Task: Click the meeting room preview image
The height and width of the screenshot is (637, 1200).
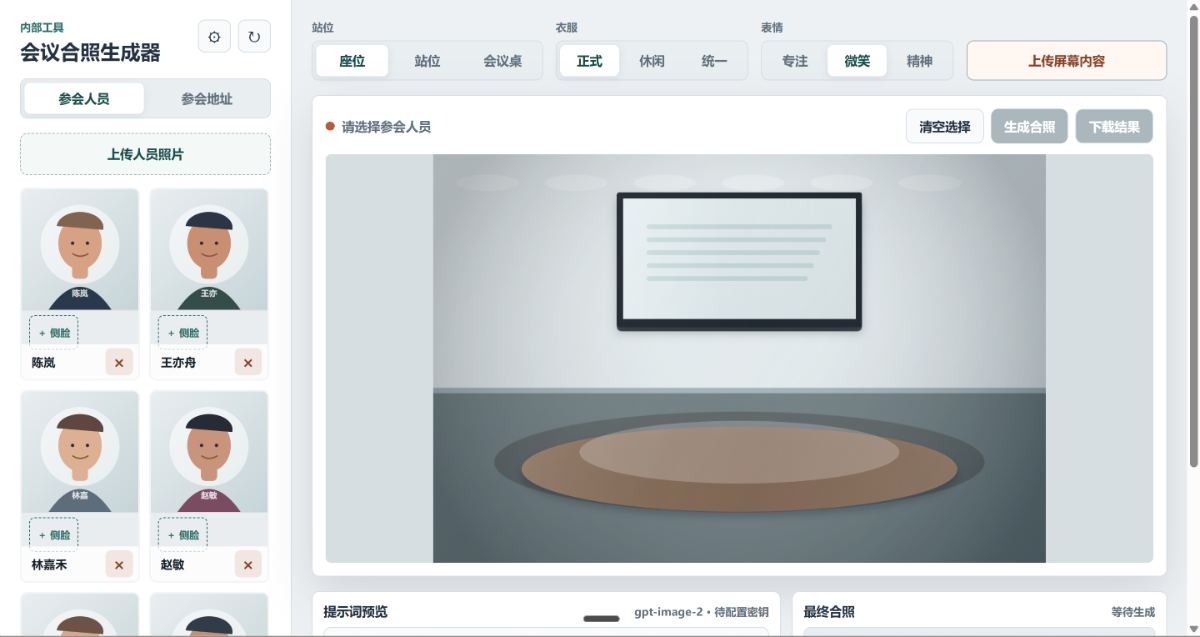Action: point(739,358)
